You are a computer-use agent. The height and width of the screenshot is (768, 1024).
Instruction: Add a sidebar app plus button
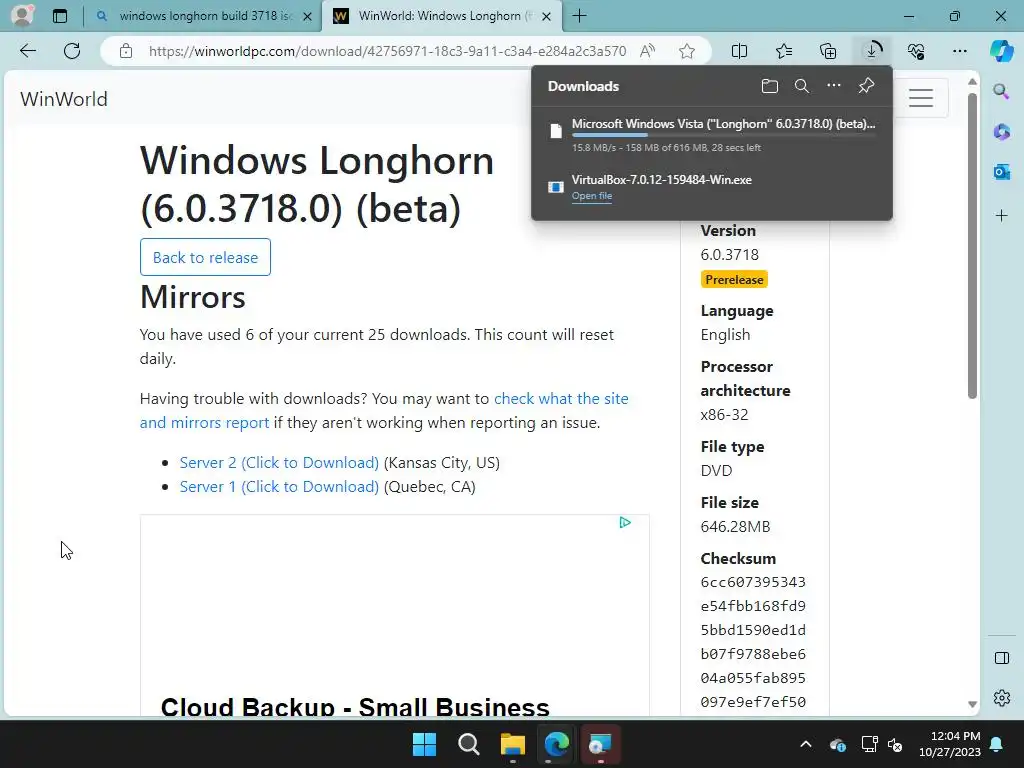click(1001, 216)
